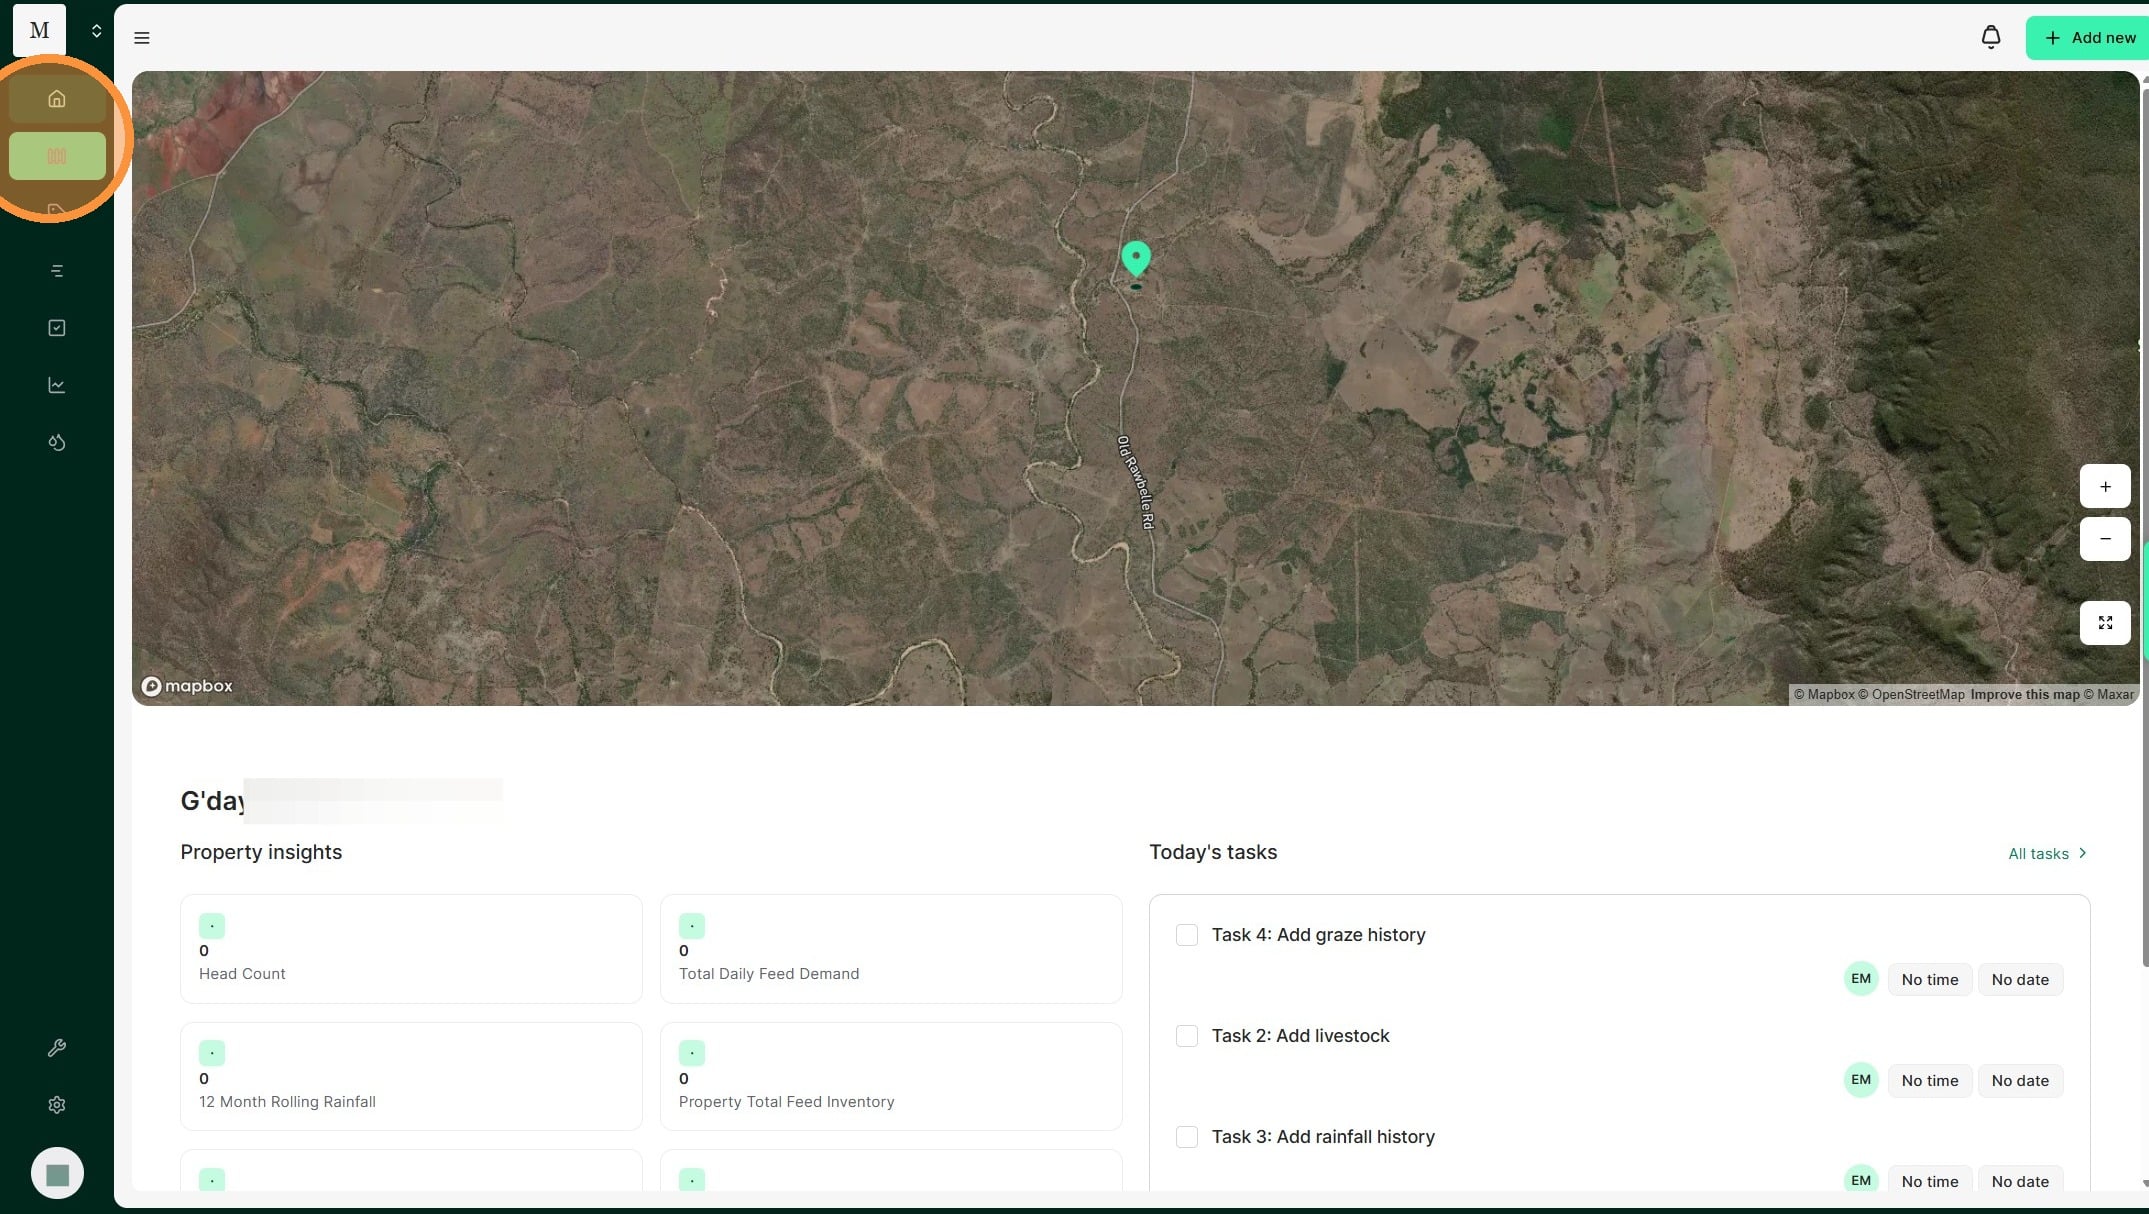Toggle the hamburger menu button
The width and height of the screenshot is (2149, 1214).
[x=142, y=38]
